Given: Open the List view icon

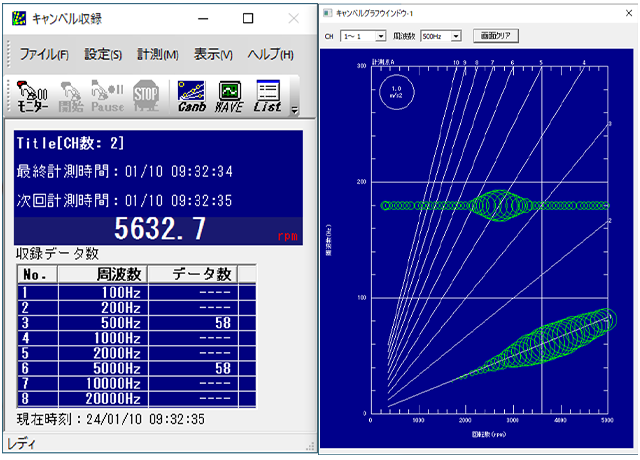Looking at the screenshot, I should point(267,97).
